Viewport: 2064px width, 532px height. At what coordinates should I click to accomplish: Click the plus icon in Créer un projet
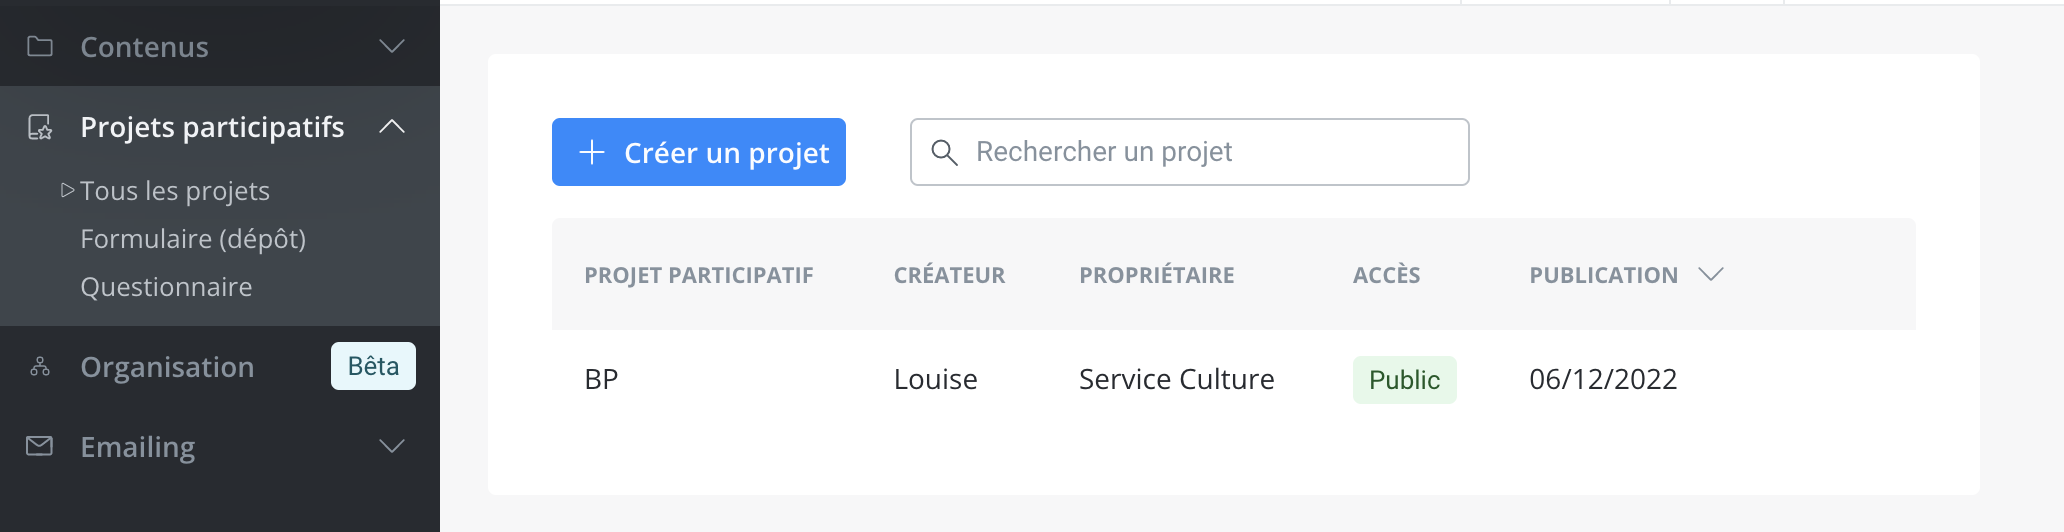click(592, 152)
